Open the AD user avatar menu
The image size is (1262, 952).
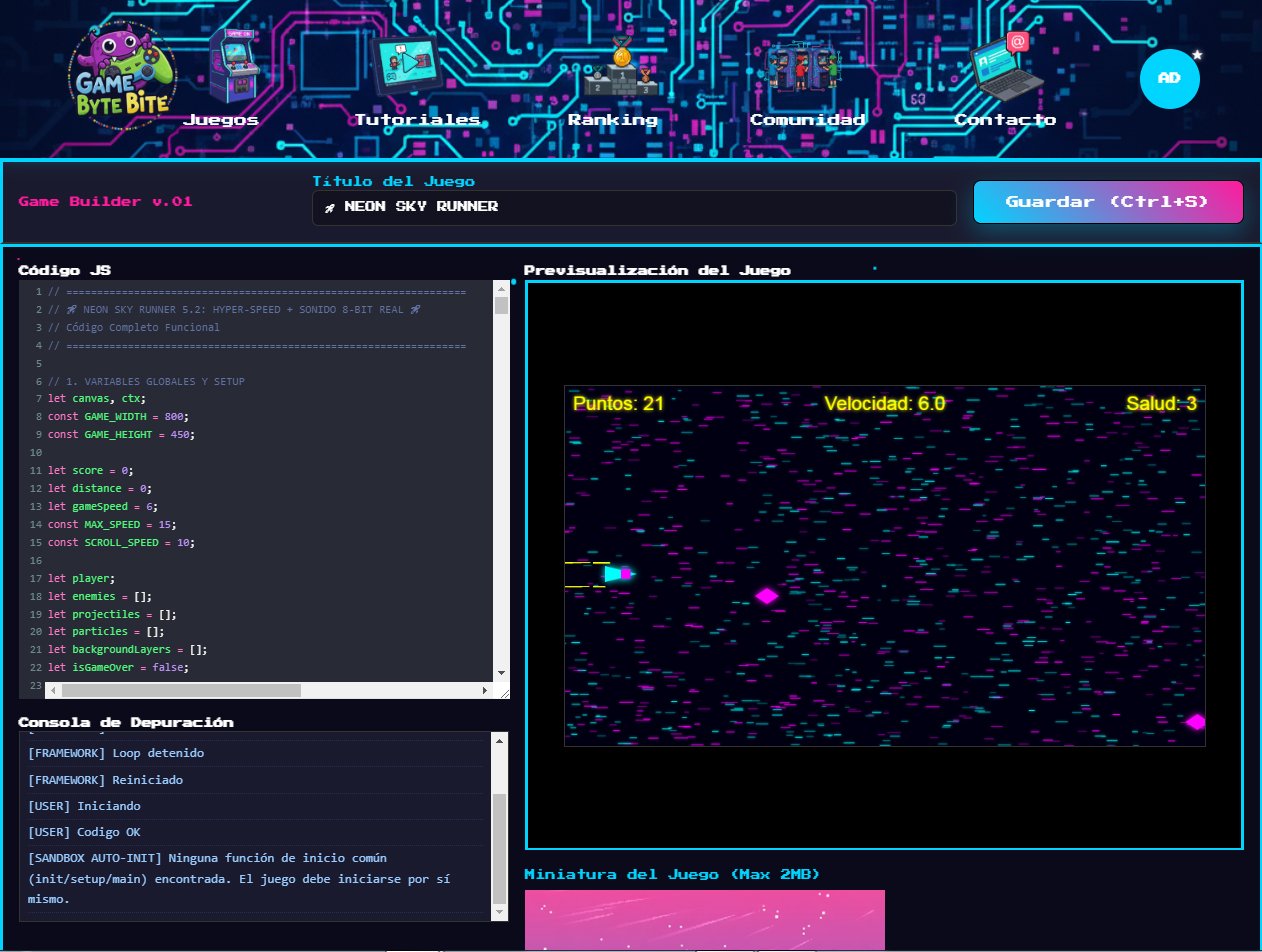pos(1169,78)
